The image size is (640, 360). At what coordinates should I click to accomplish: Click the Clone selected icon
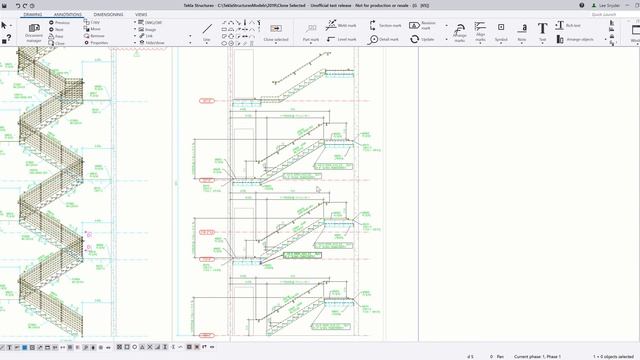pyautogui.click(x=276, y=28)
